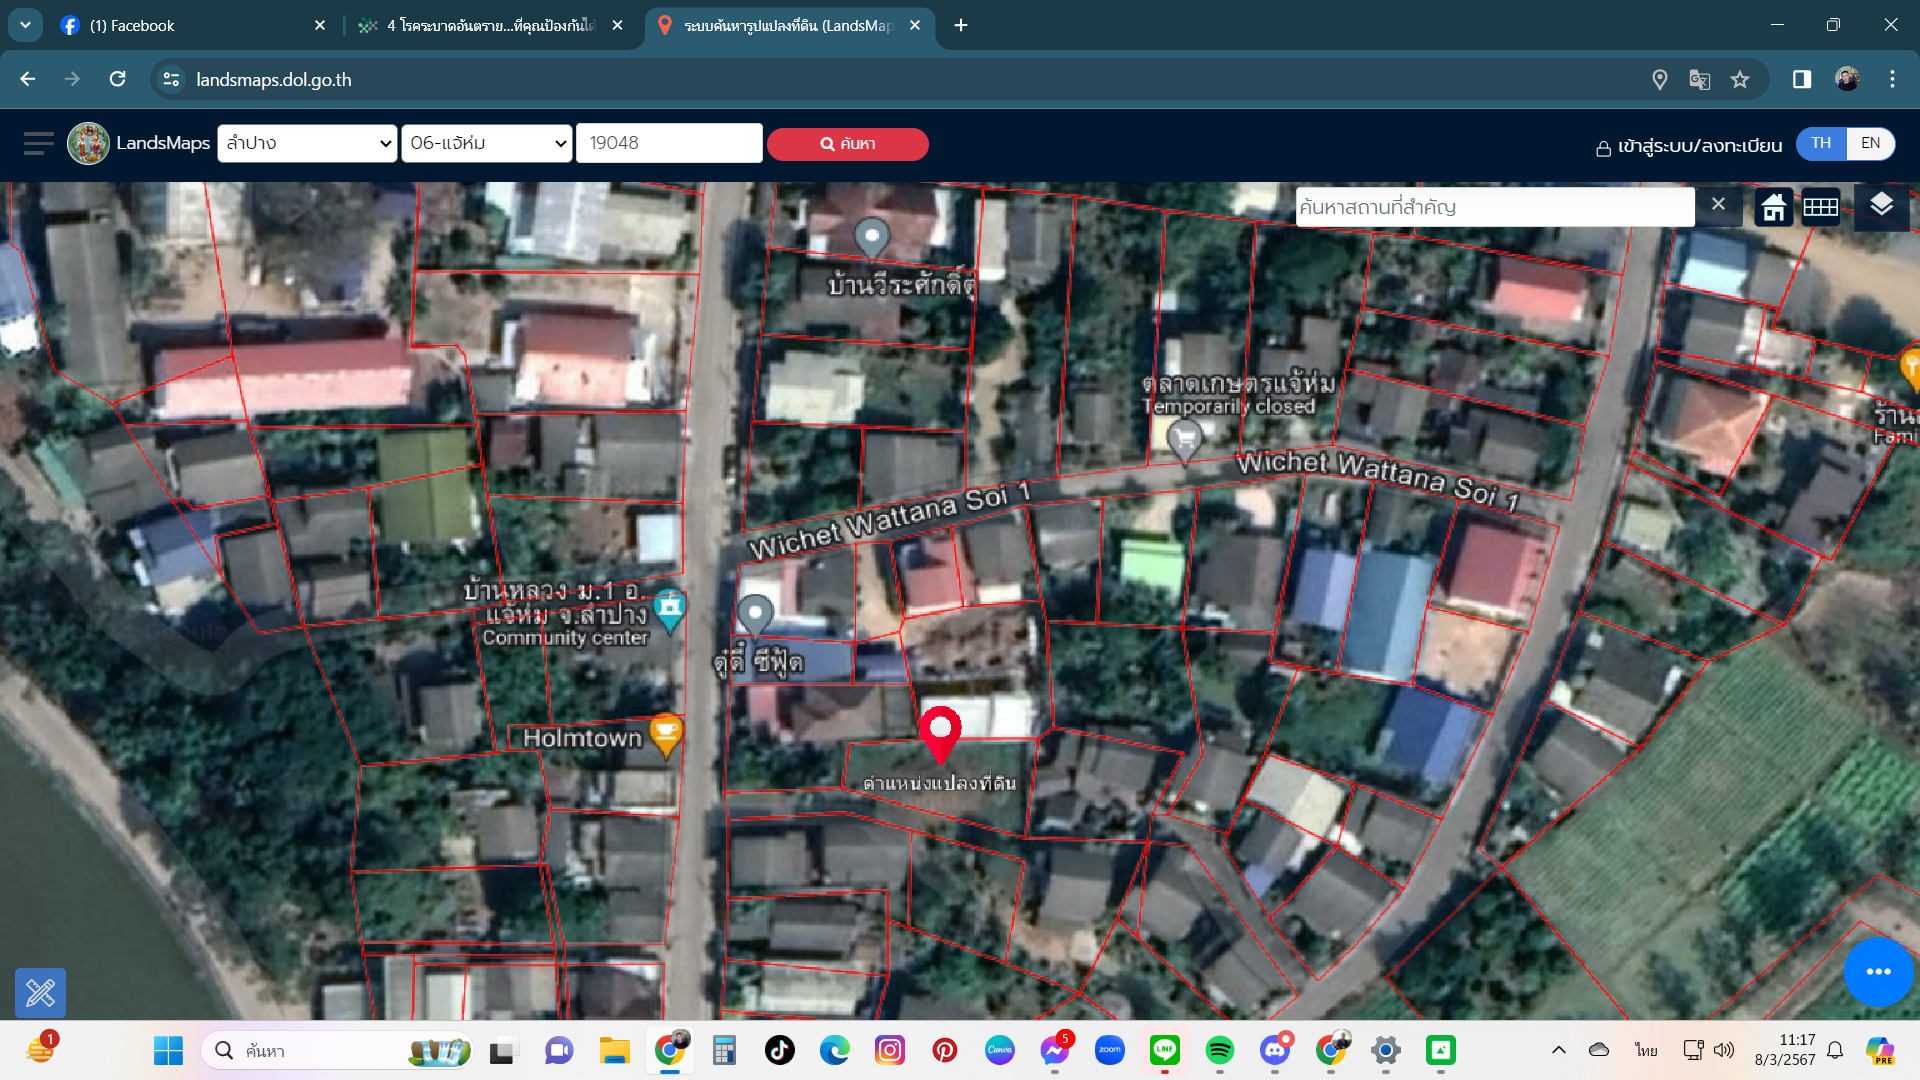Screen dimensions: 1920x1080
Task: Toggle Chrome side panel icon
Action: [x=1802, y=80]
